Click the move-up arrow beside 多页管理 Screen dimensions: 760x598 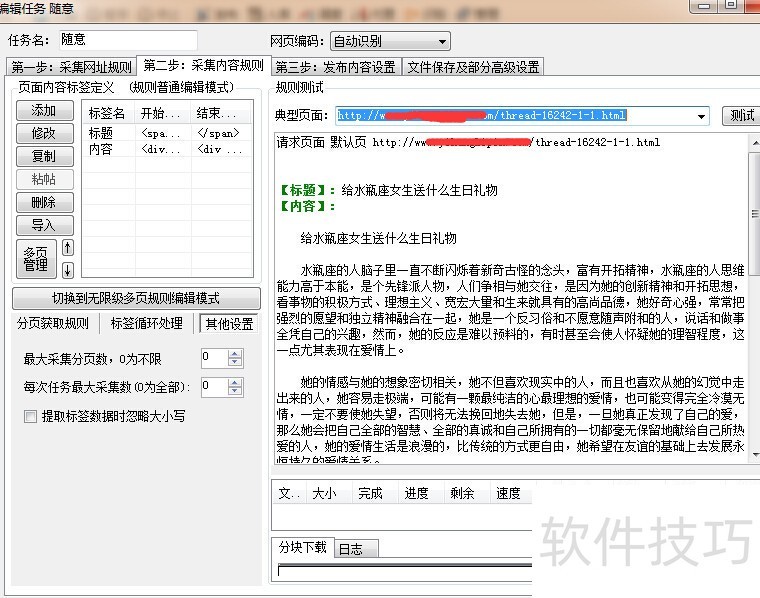point(67,247)
